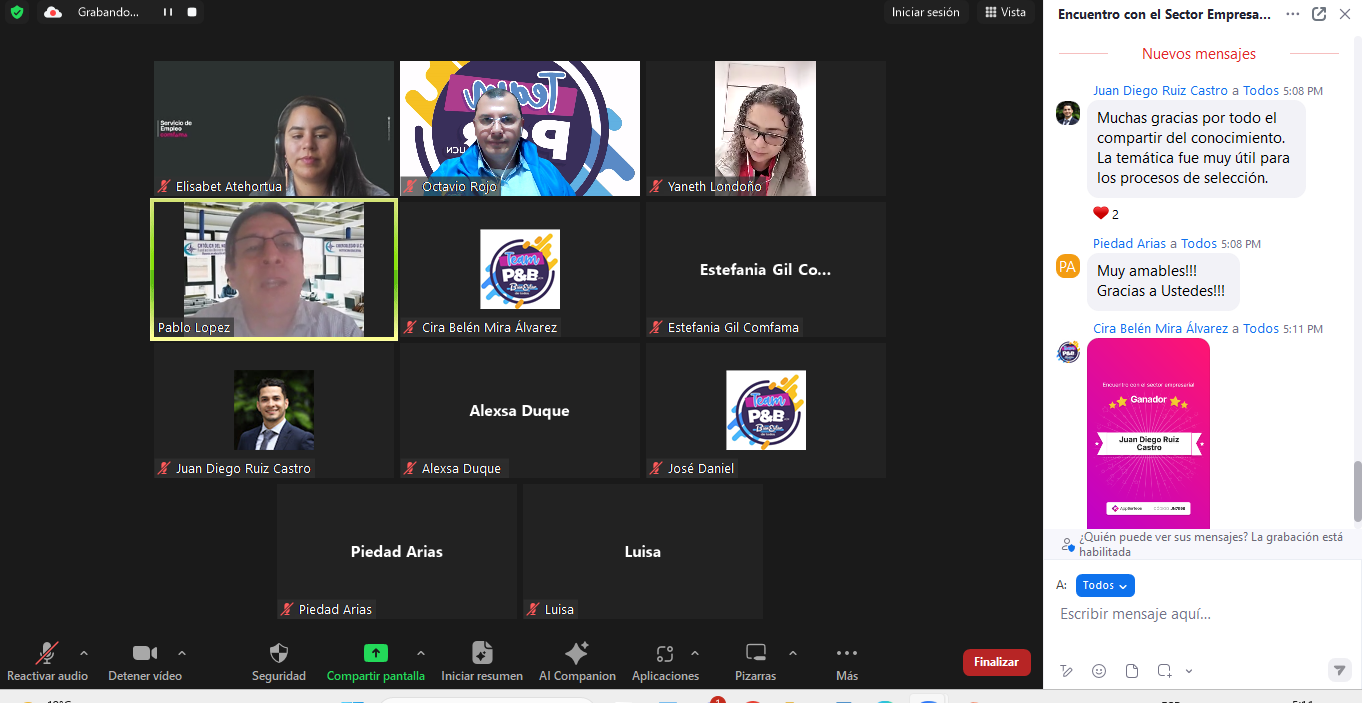Open the Todos recipient dropdown
Viewport: 1362px width, 703px height.
[1105, 585]
